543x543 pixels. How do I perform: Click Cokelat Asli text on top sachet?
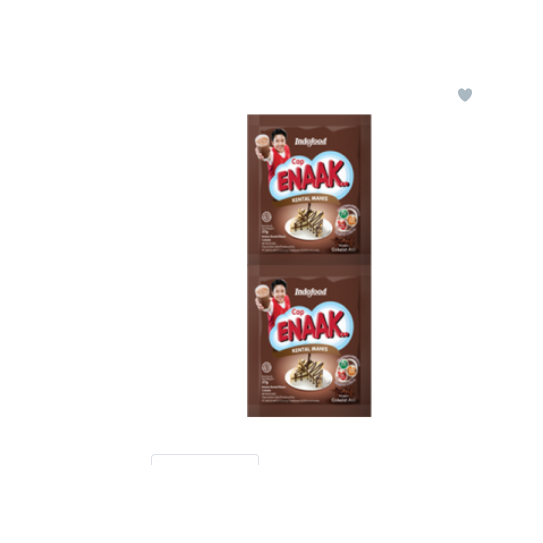pos(343,249)
